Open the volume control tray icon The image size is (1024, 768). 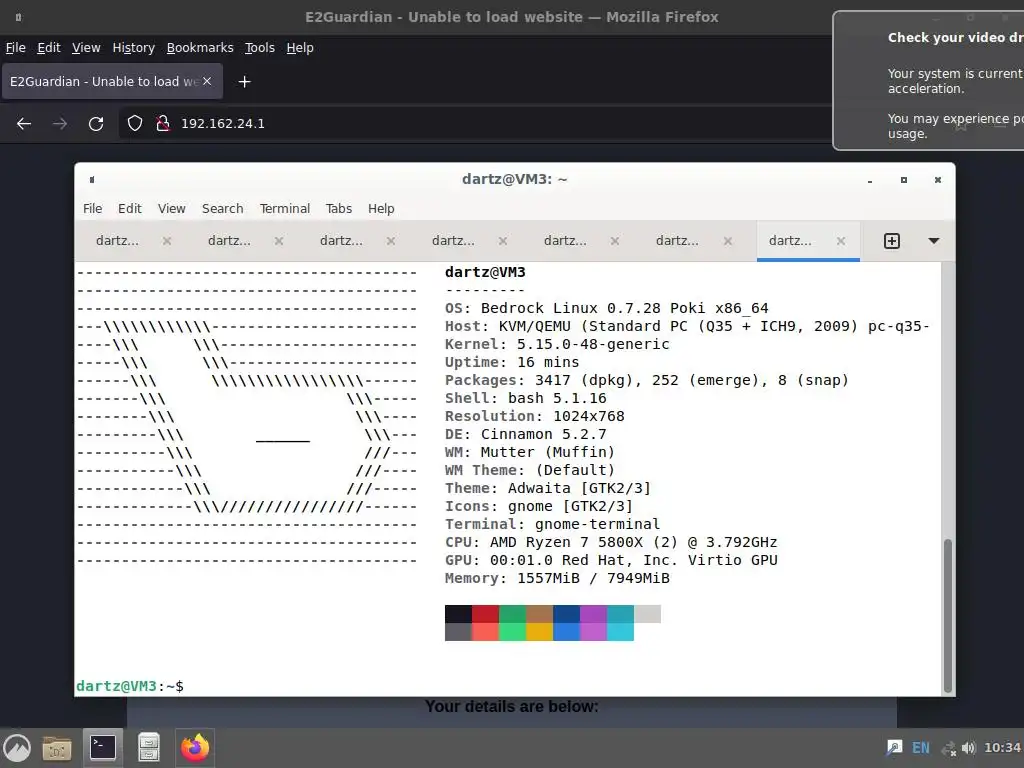pos(968,748)
